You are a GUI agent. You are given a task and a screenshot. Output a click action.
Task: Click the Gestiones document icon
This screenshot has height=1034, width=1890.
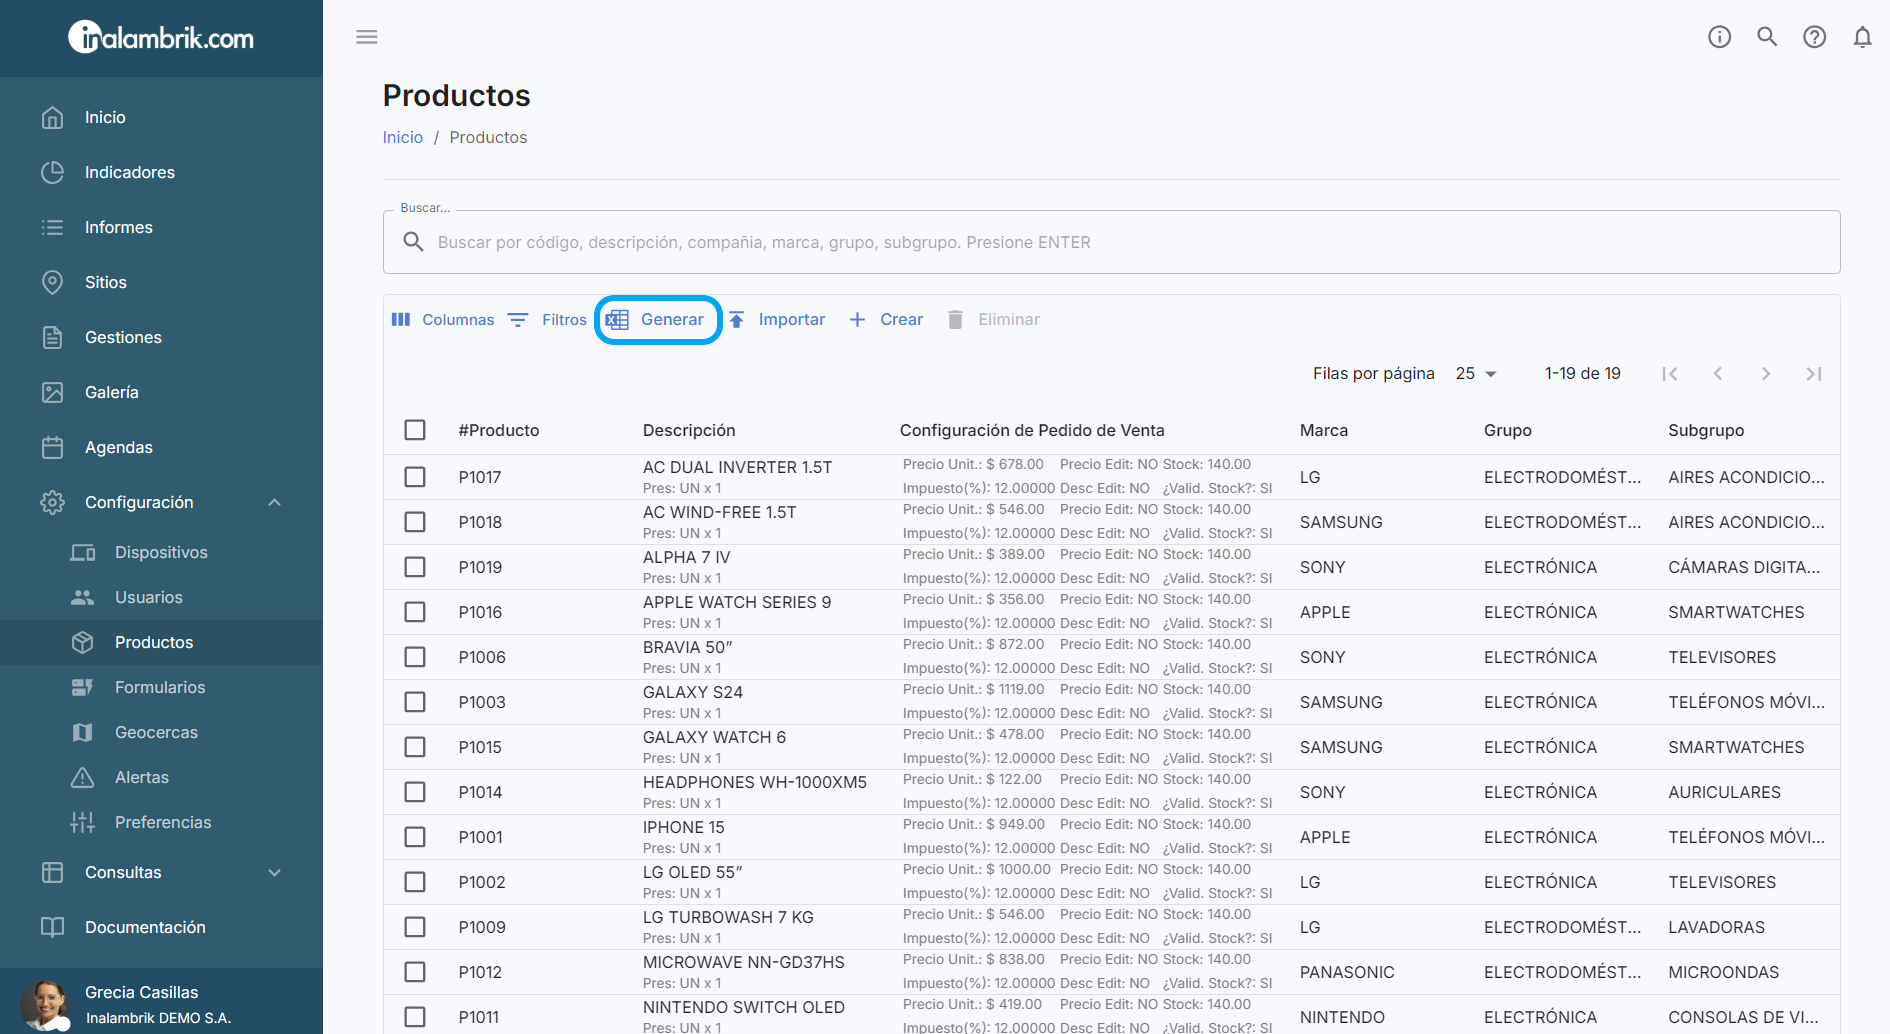pyautogui.click(x=53, y=337)
